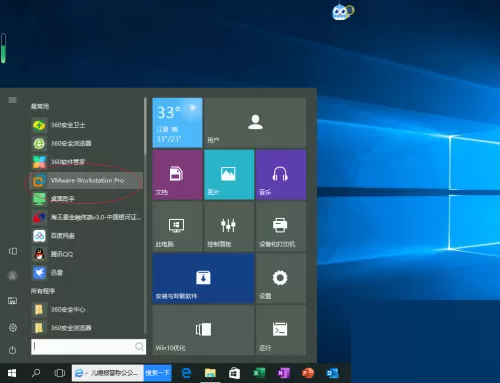Open the Tencent QQ penguin app

(86, 254)
